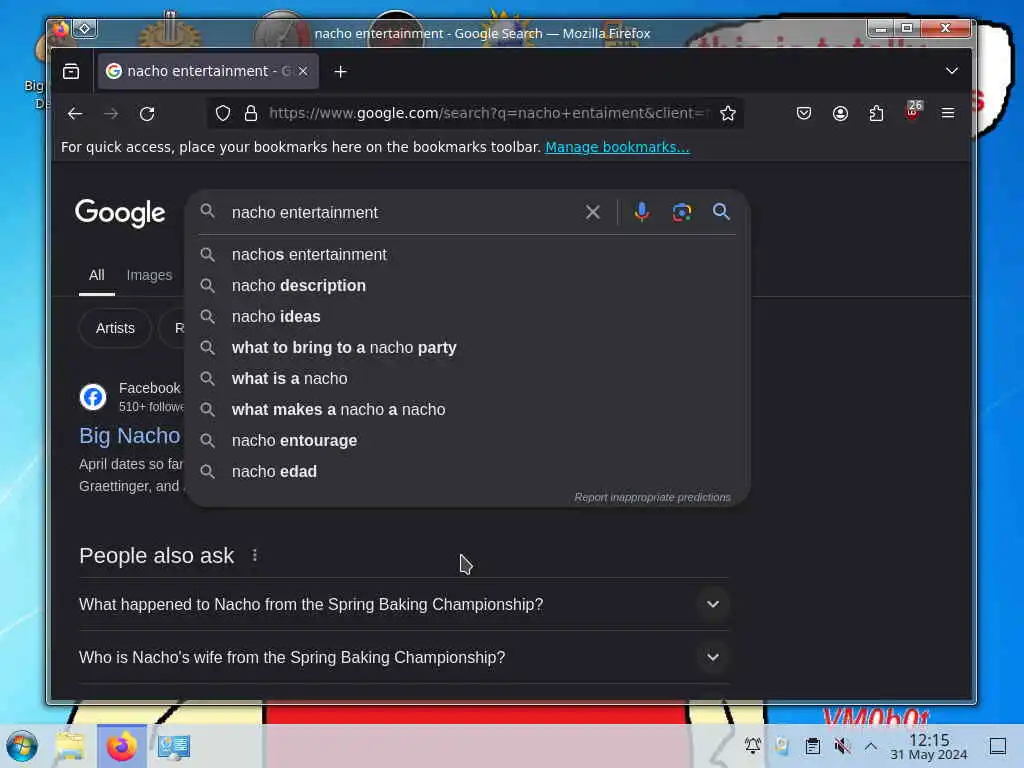Open a new tab with plus button
This screenshot has height=768, width=1024.
pyautogui.click(x=340, y=71)
